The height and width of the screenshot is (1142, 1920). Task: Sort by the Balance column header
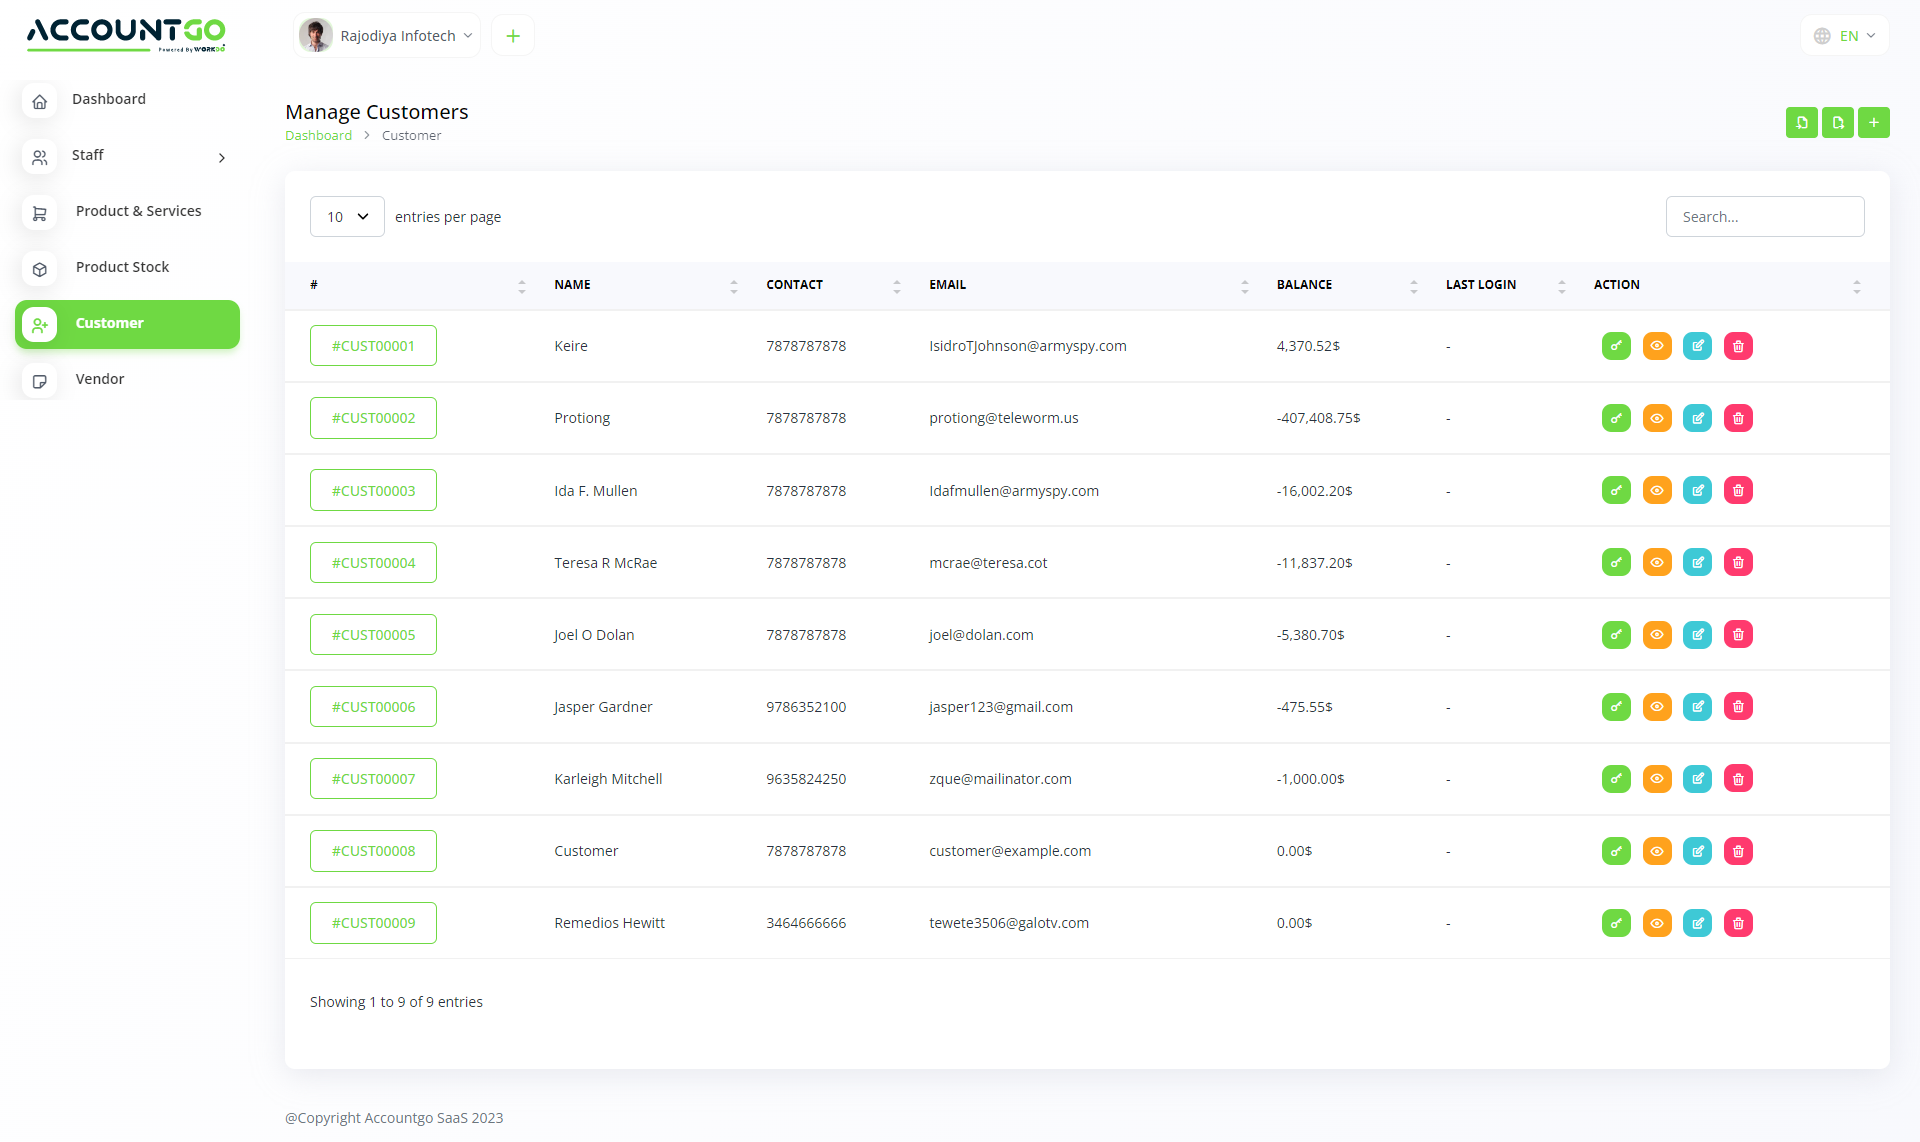[x=1347, y=285]
